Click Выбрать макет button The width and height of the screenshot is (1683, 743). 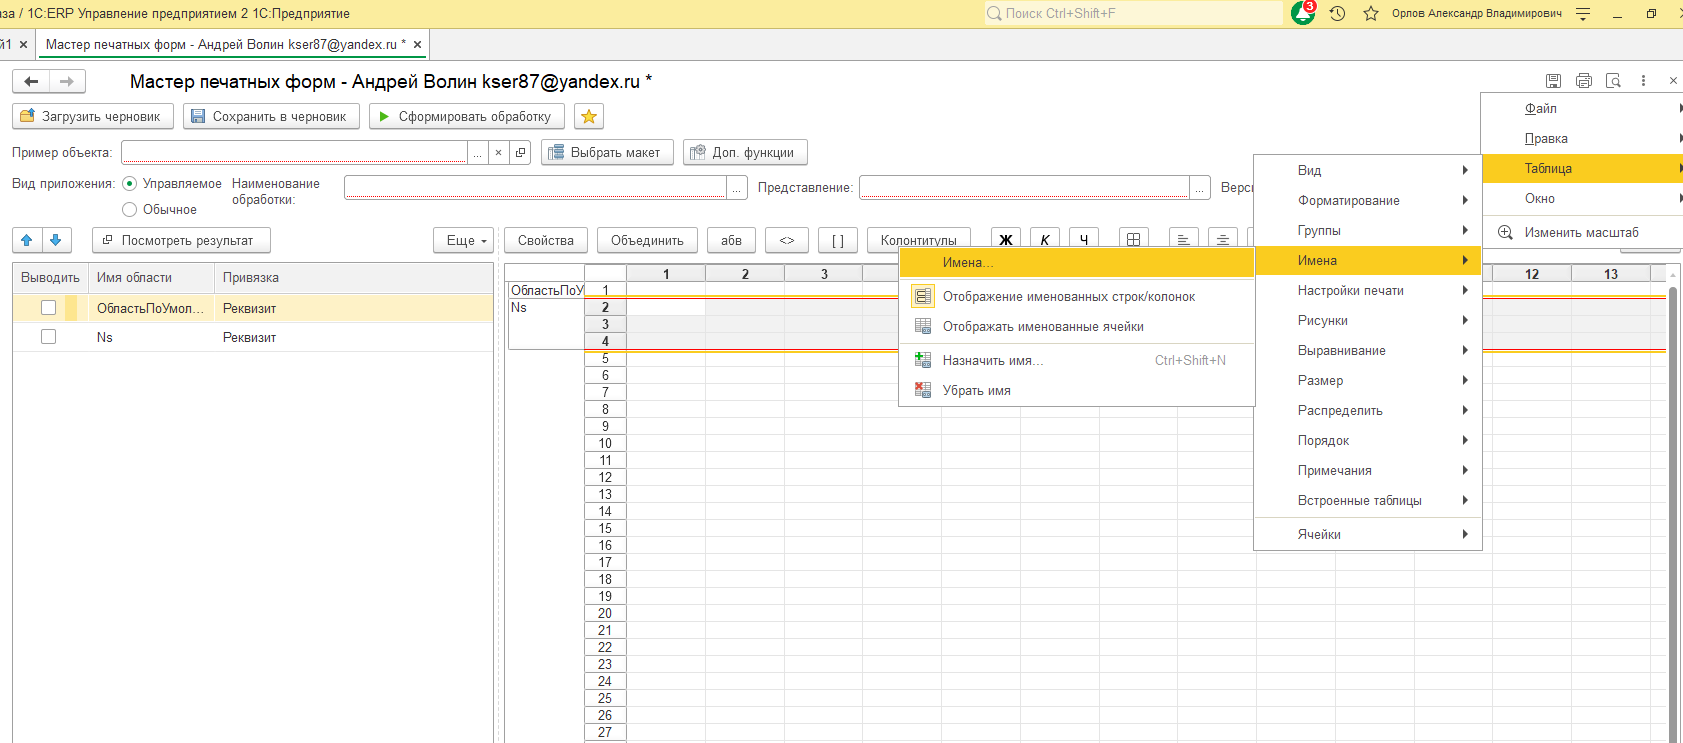pyautogui.click(x=607, y=152)
